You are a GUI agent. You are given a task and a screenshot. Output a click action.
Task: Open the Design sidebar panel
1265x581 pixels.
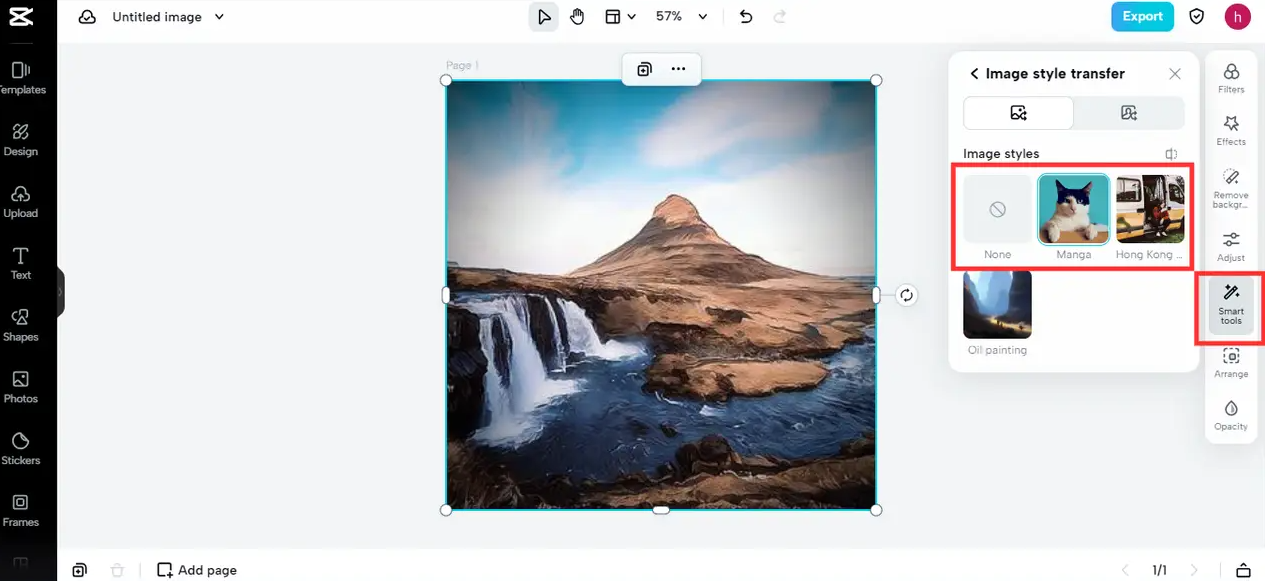[21, 140]
